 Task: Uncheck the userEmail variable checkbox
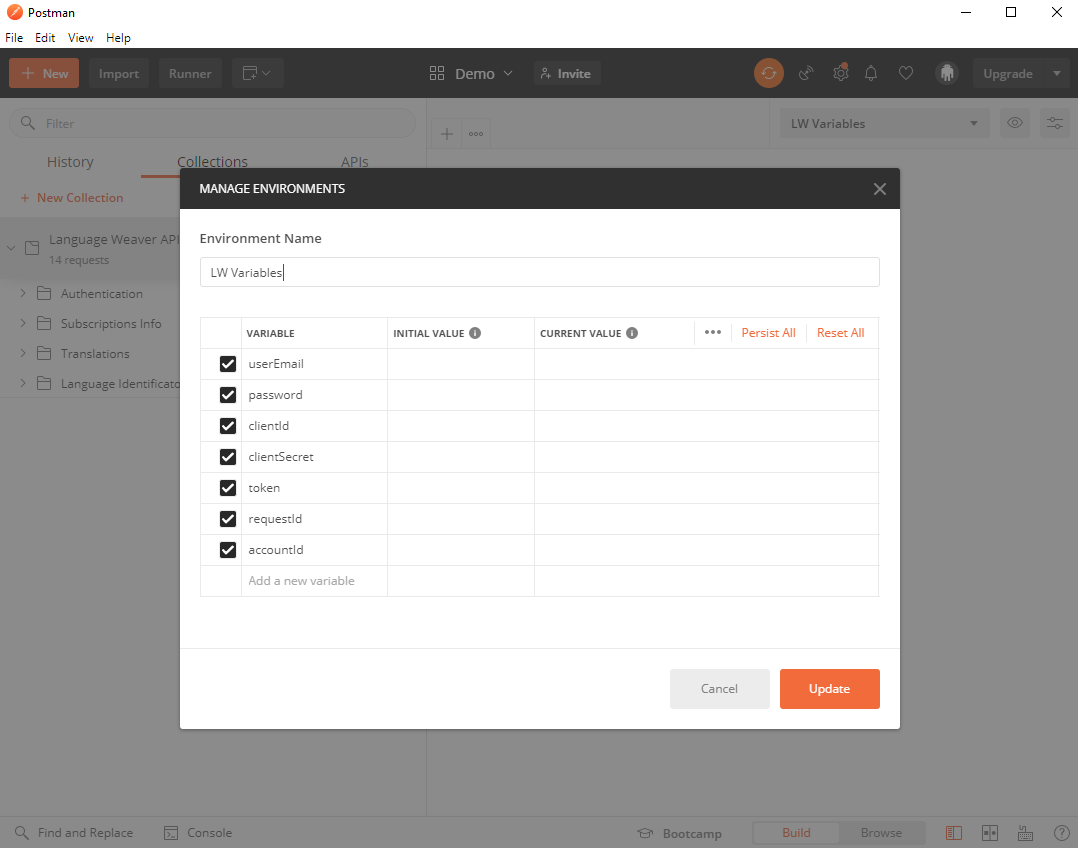pyautogui.click(x=228, y=364)
